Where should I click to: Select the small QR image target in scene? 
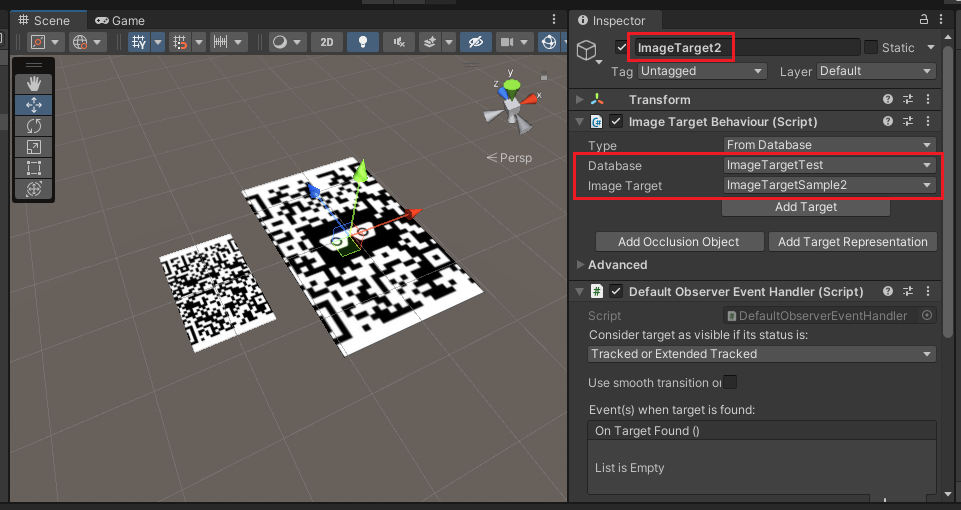pyautogui.click(x=216, y=293)
